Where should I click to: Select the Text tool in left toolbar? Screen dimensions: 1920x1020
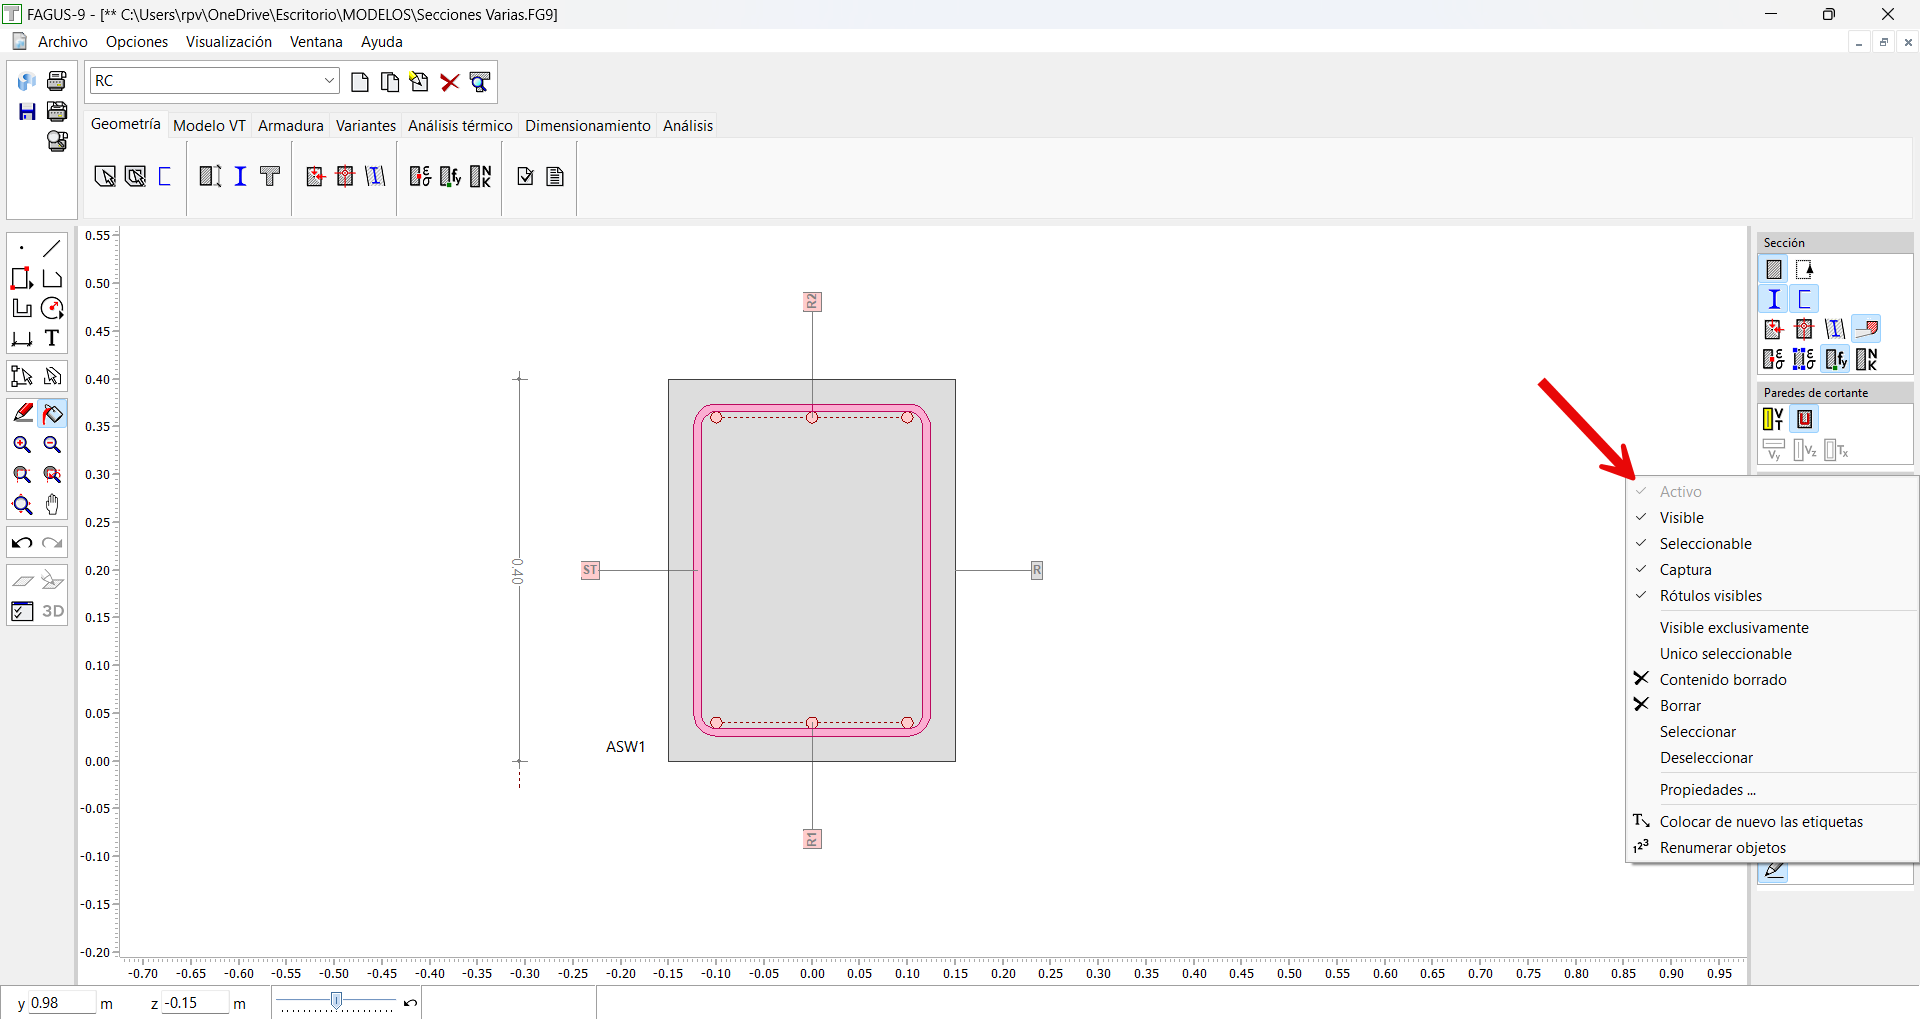click(x=52, y=339)
